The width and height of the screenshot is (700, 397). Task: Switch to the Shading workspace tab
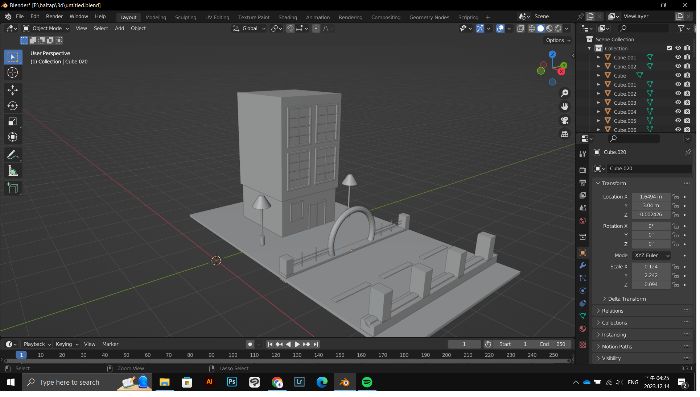pos(289,17)
